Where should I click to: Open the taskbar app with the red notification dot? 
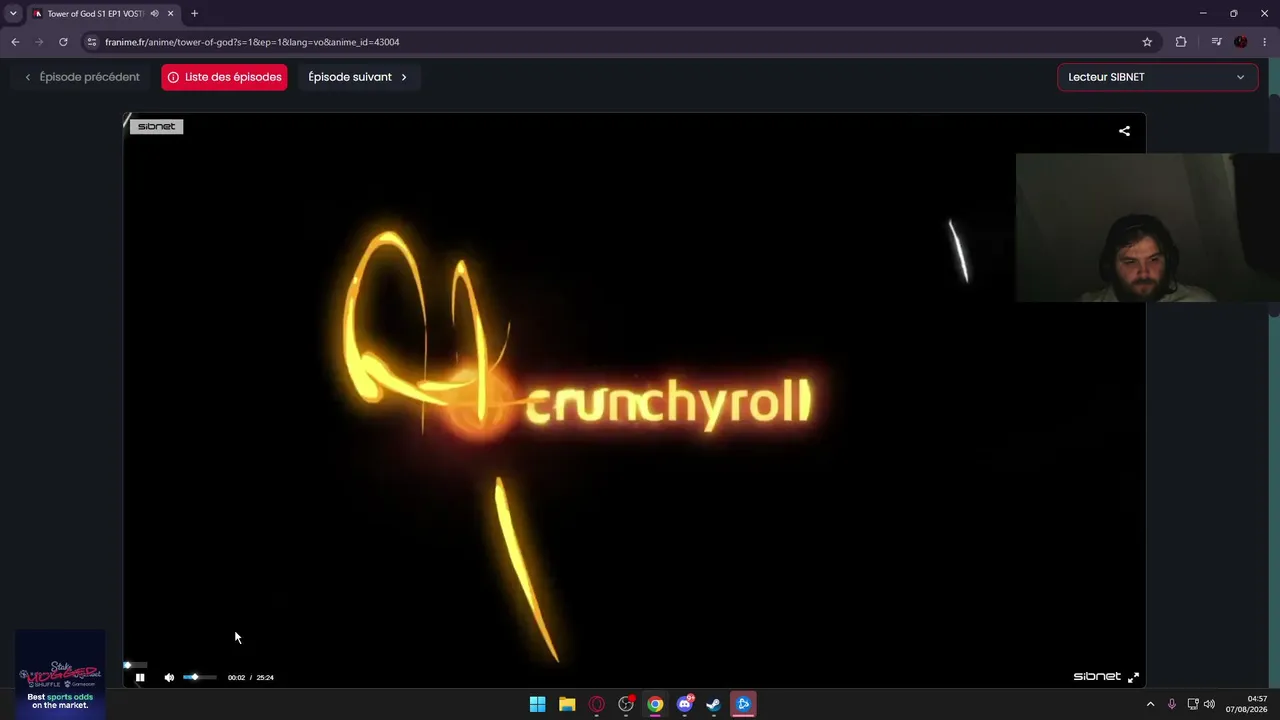(x=626, y=704)
